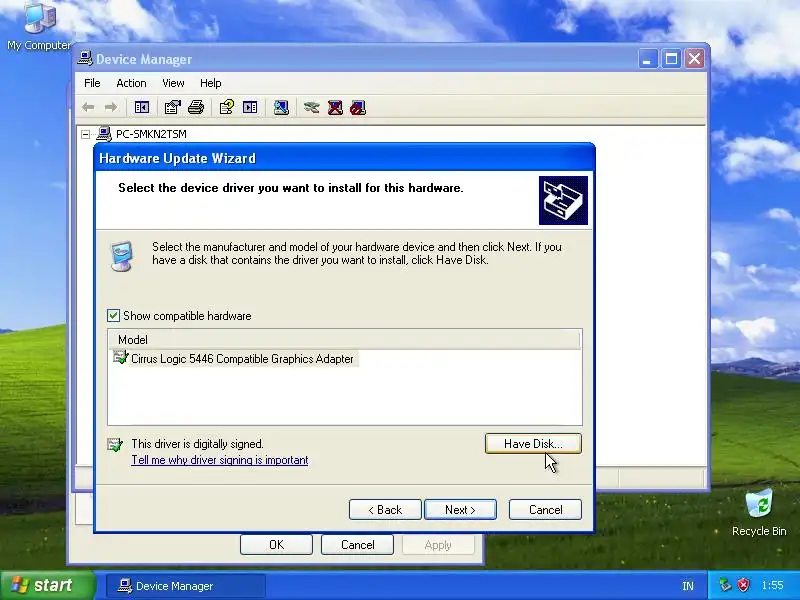The width and height of the screenshot is (800, 600).
Task: Maximize the Device Manager window
Action: (671, 59)
